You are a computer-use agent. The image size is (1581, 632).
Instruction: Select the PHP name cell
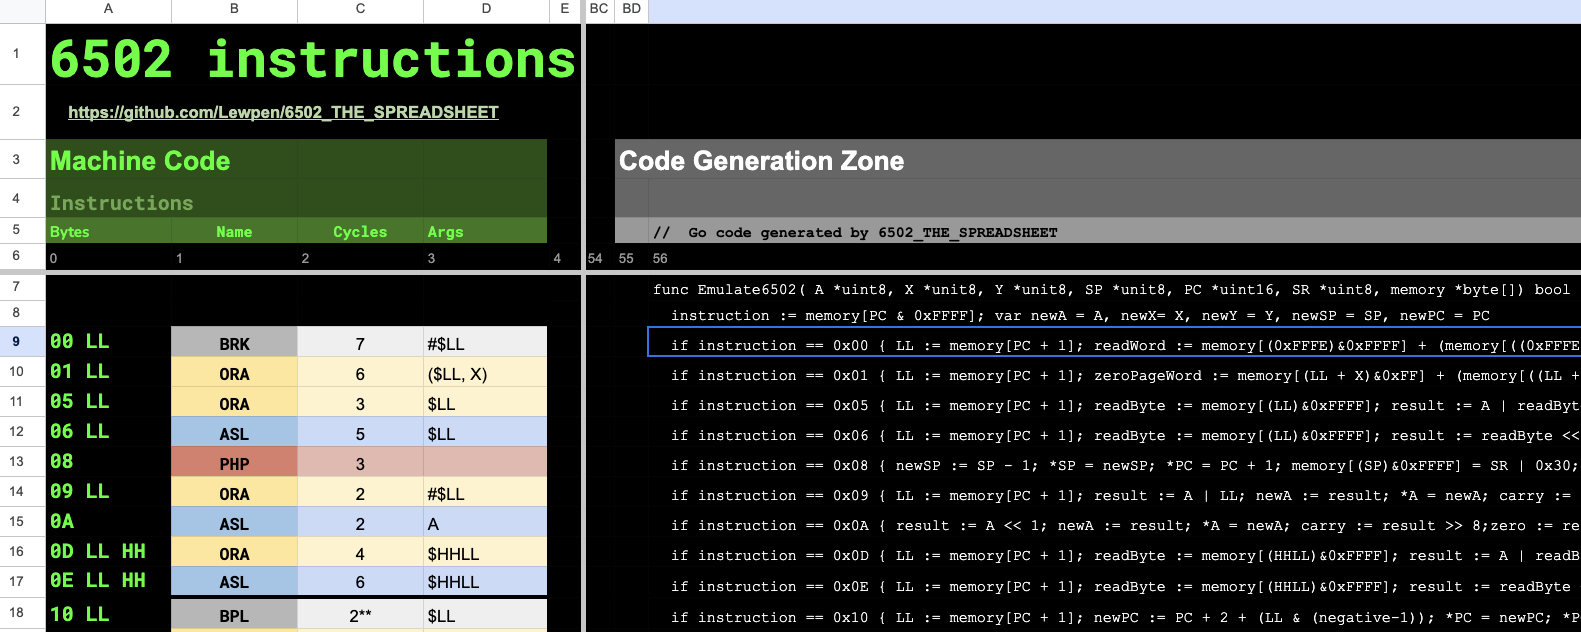pyautogui.click(x=234, y=463)
